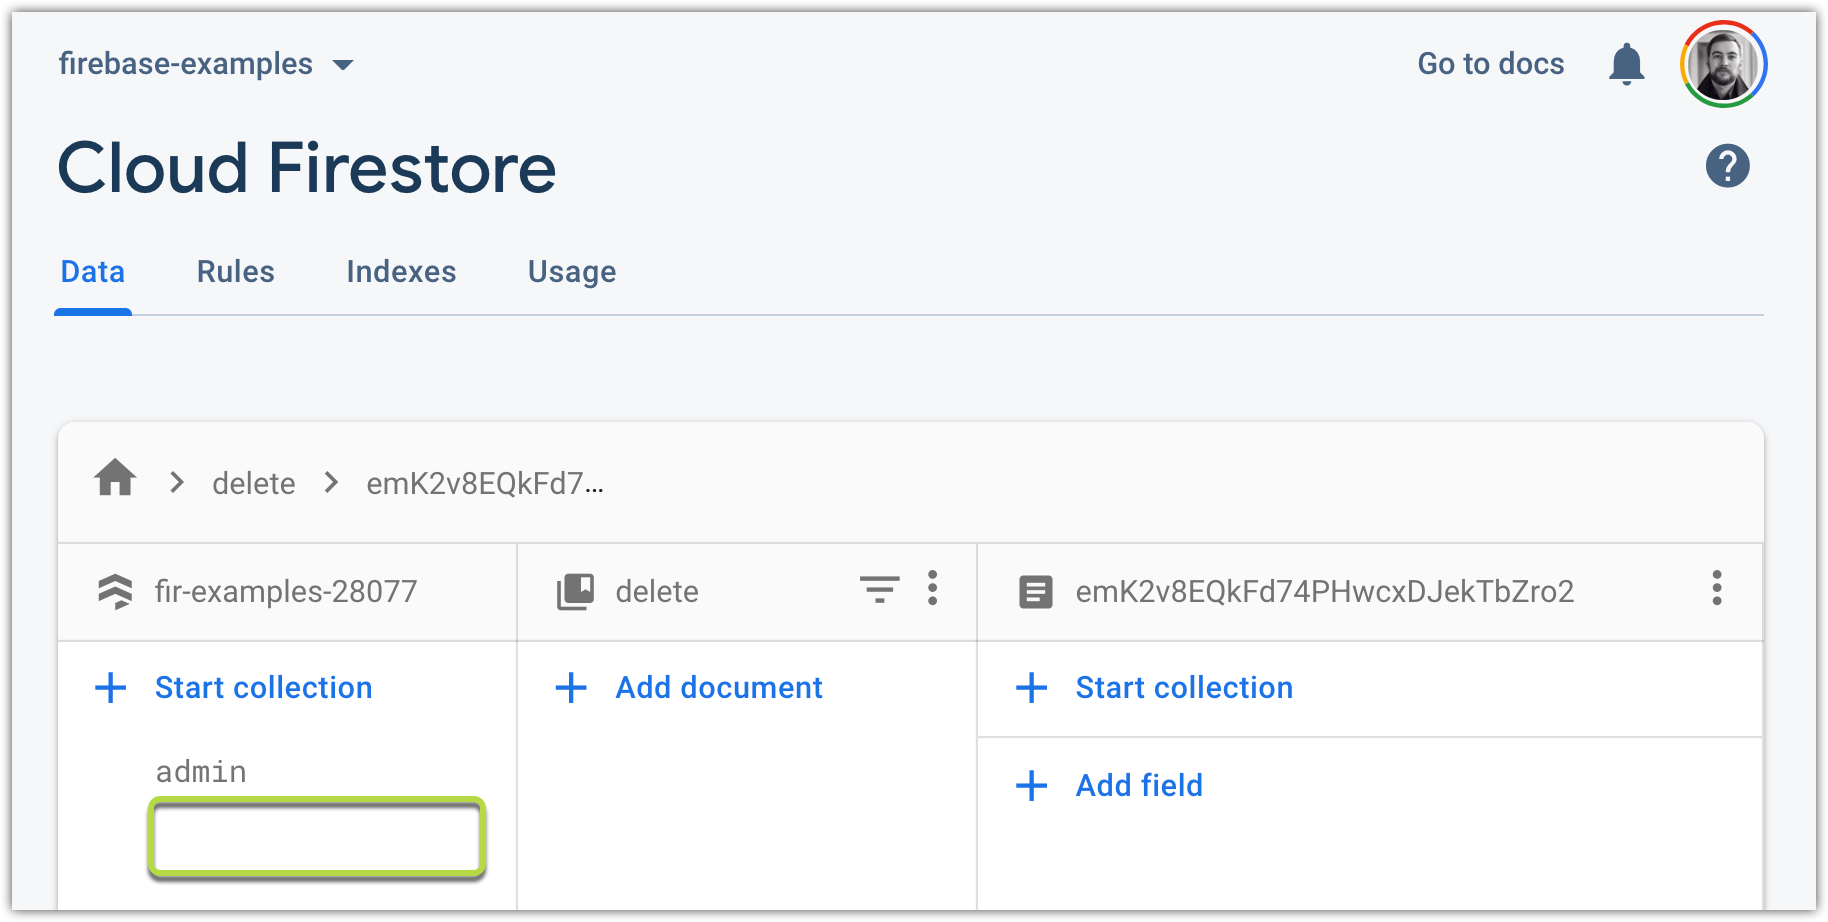Click the notification bell icon
Image resolution: width=1828 pixels, height=922 pixels.
[x=1626, y=63]
